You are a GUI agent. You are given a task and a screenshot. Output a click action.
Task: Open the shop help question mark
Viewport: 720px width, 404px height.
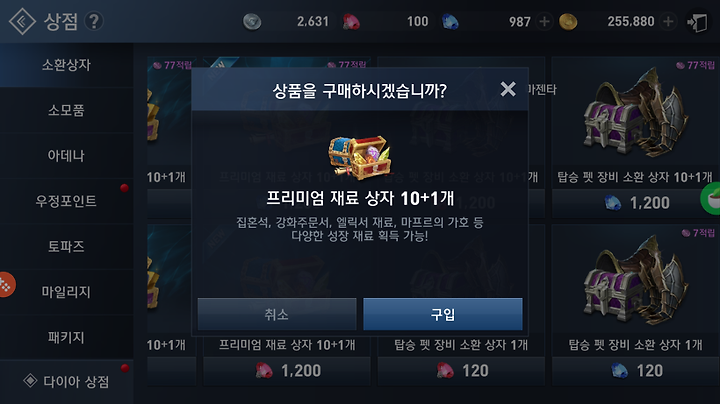[94, 21]
